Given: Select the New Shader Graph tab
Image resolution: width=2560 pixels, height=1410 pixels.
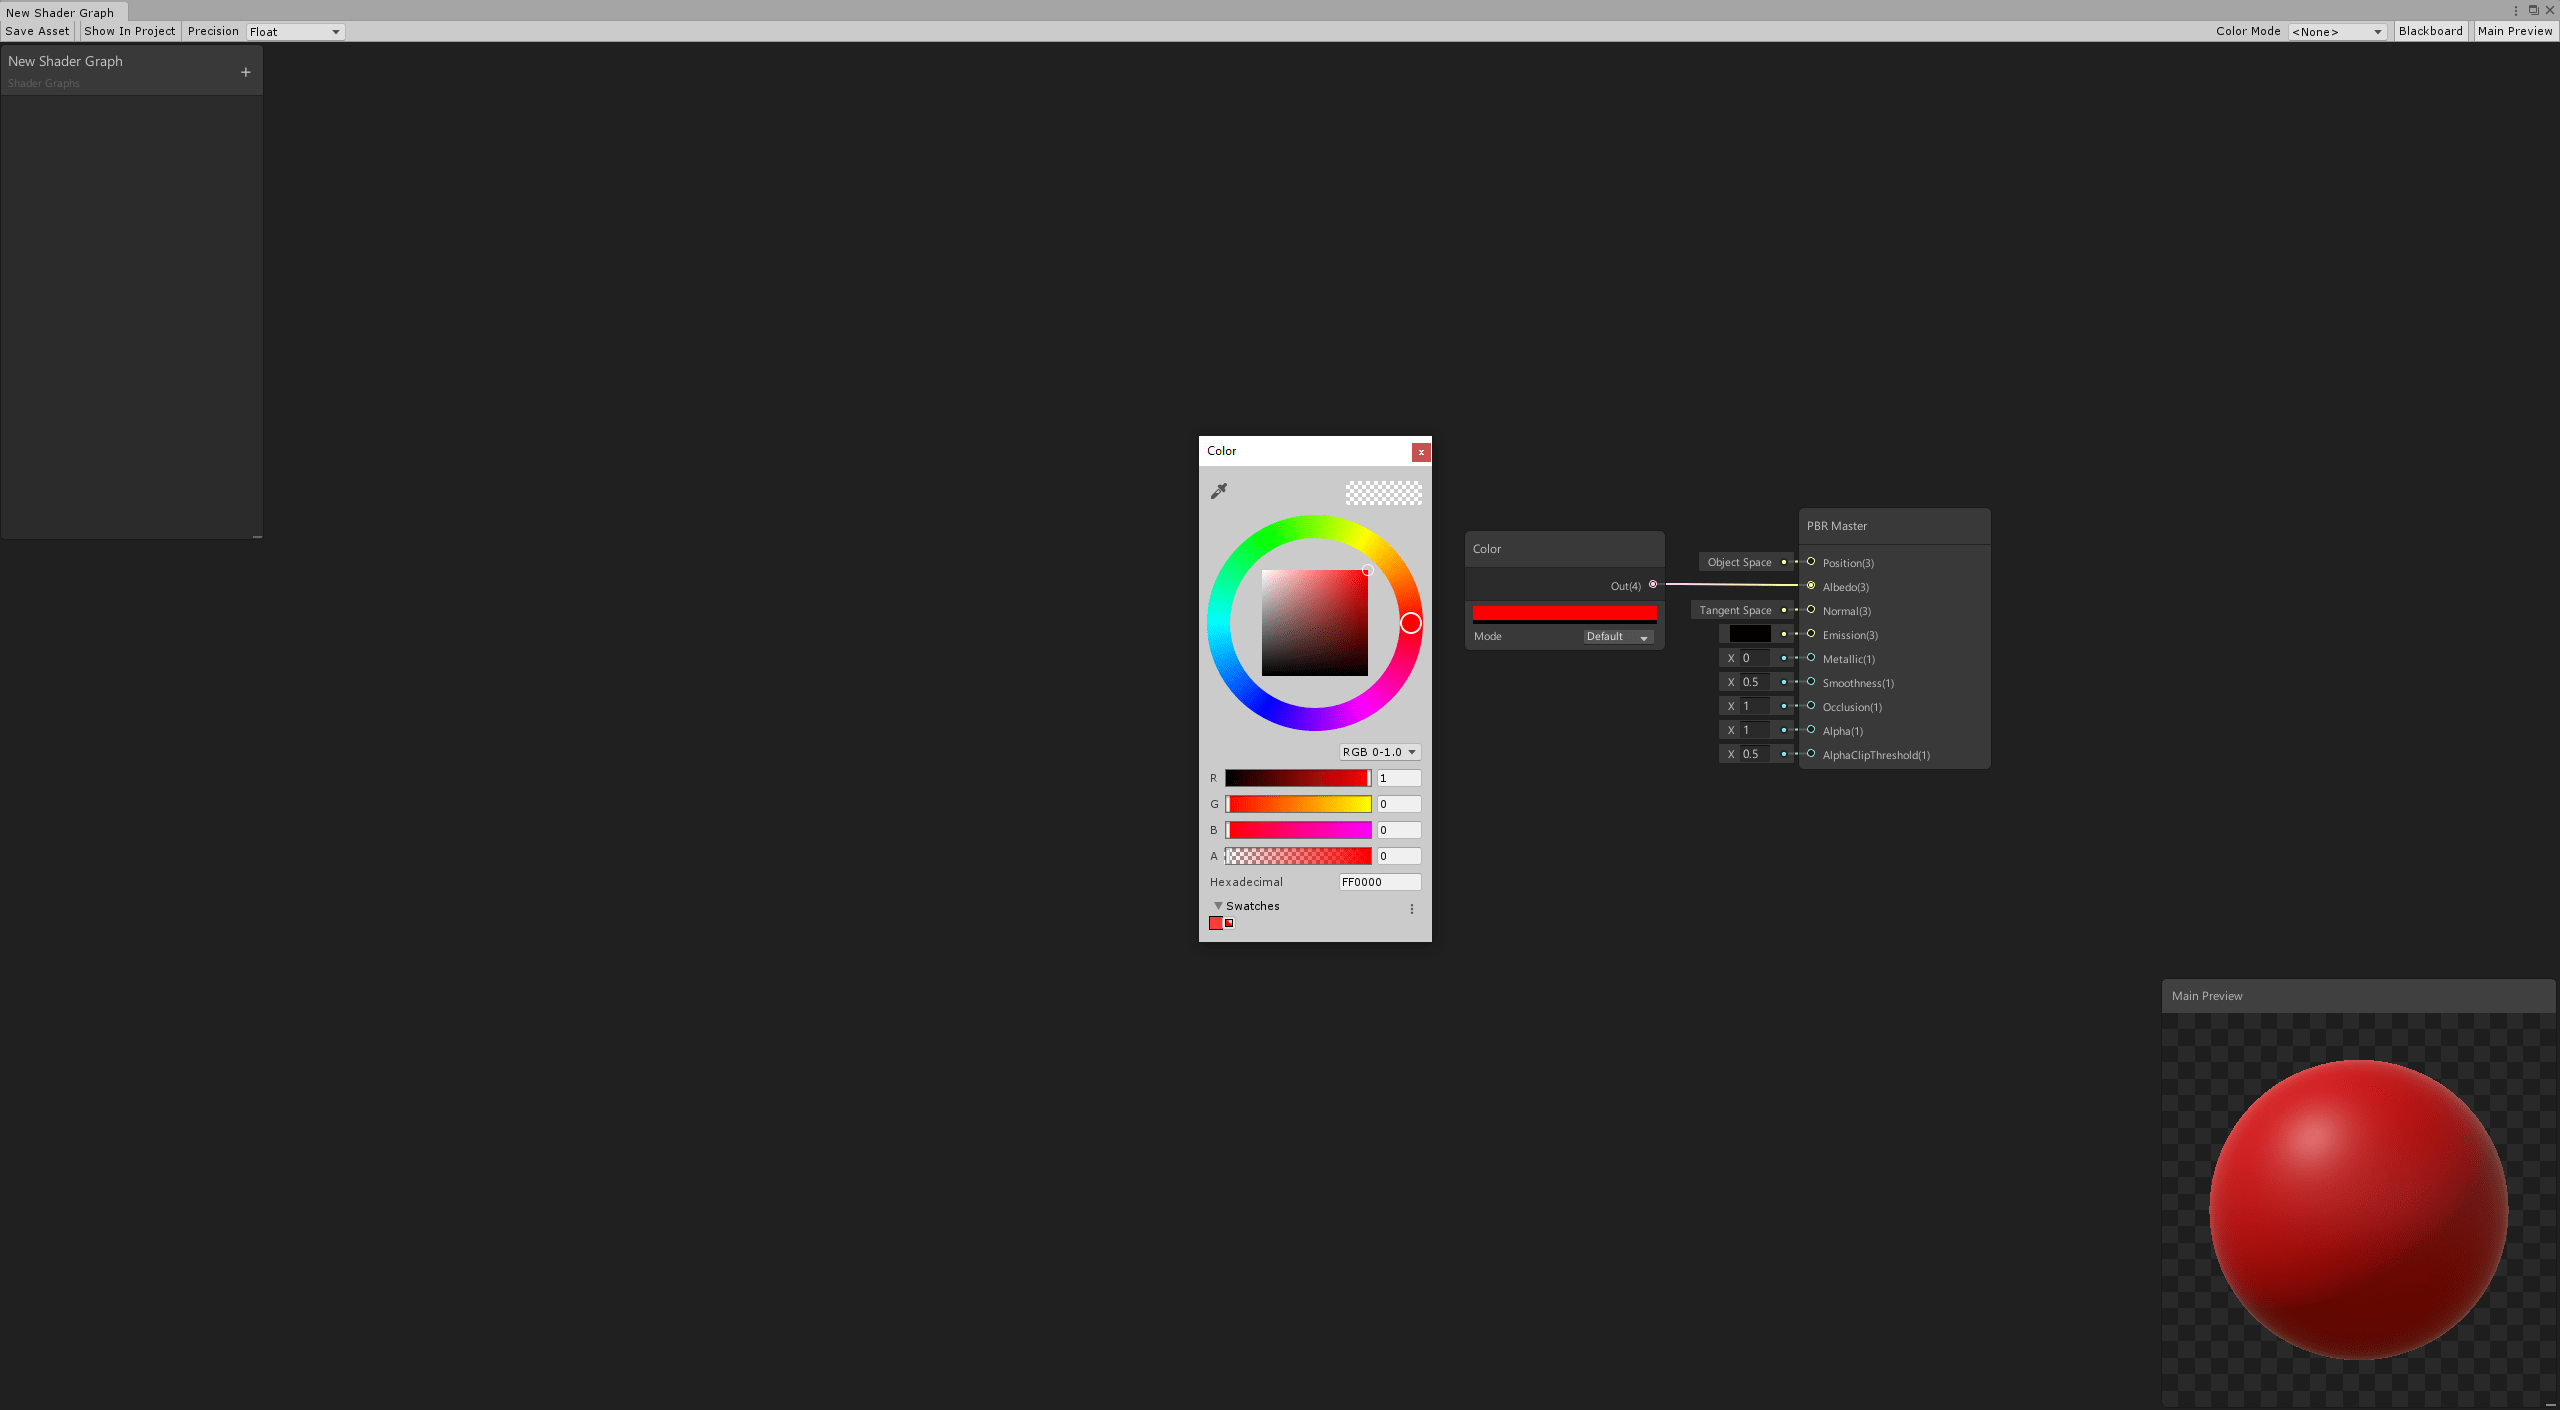Looking at the screenshot, I should click(61, 12).
